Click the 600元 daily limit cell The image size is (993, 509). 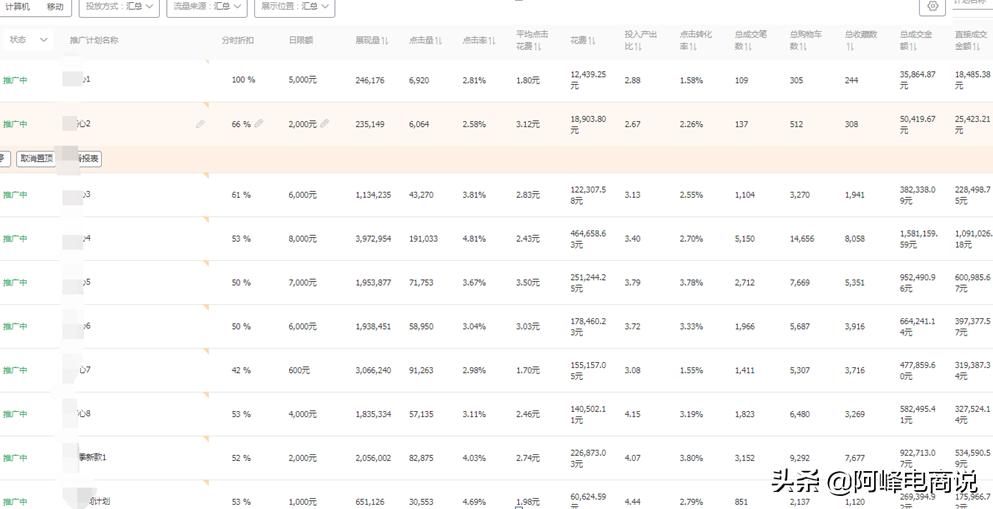pyautogui.click(x=299, y=370)
